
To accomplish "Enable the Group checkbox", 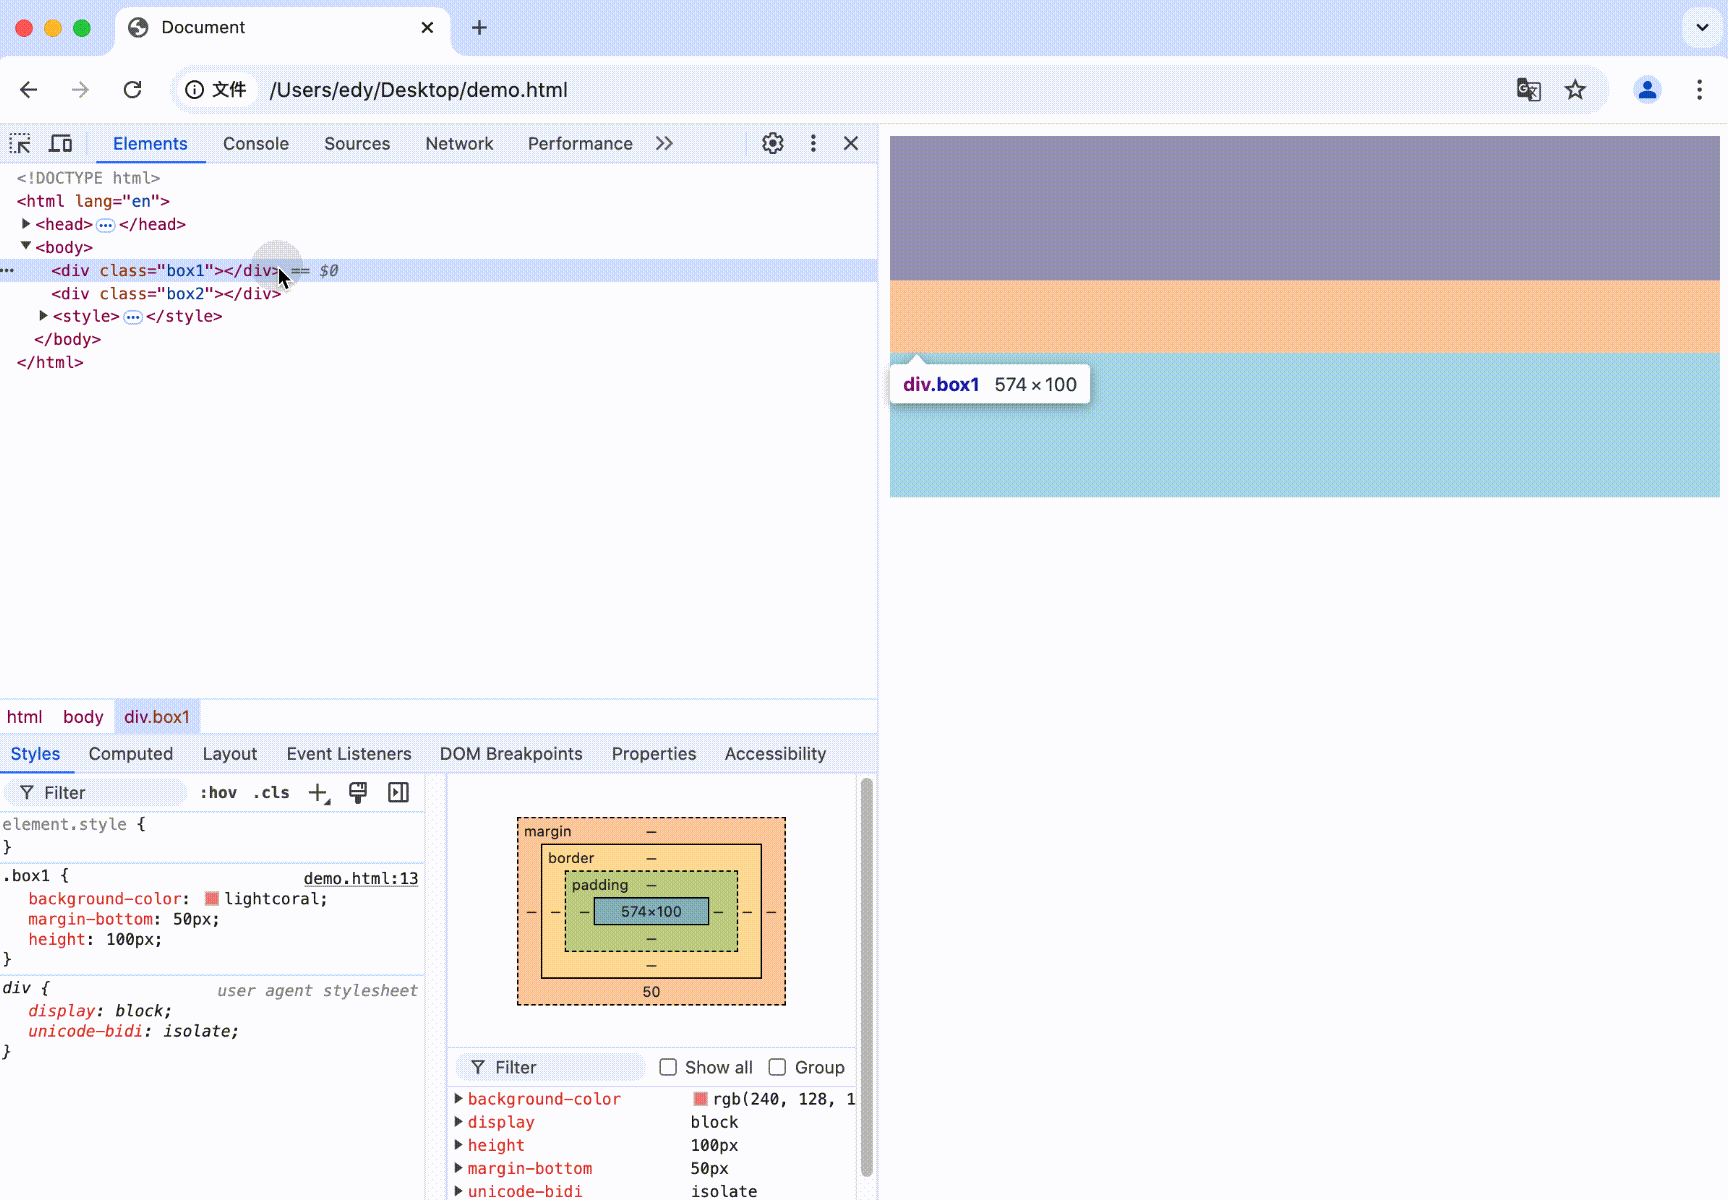I will click(x=777, y=1067).
